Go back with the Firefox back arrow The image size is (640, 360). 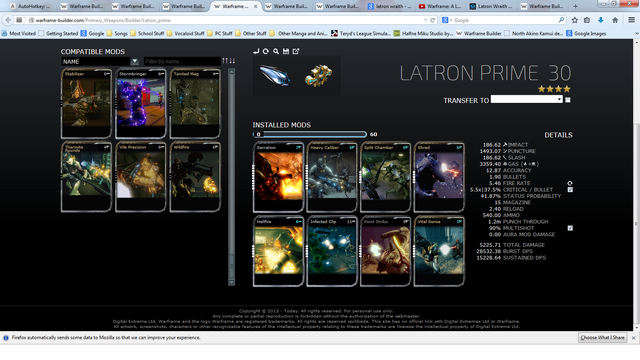pos(8,20)
